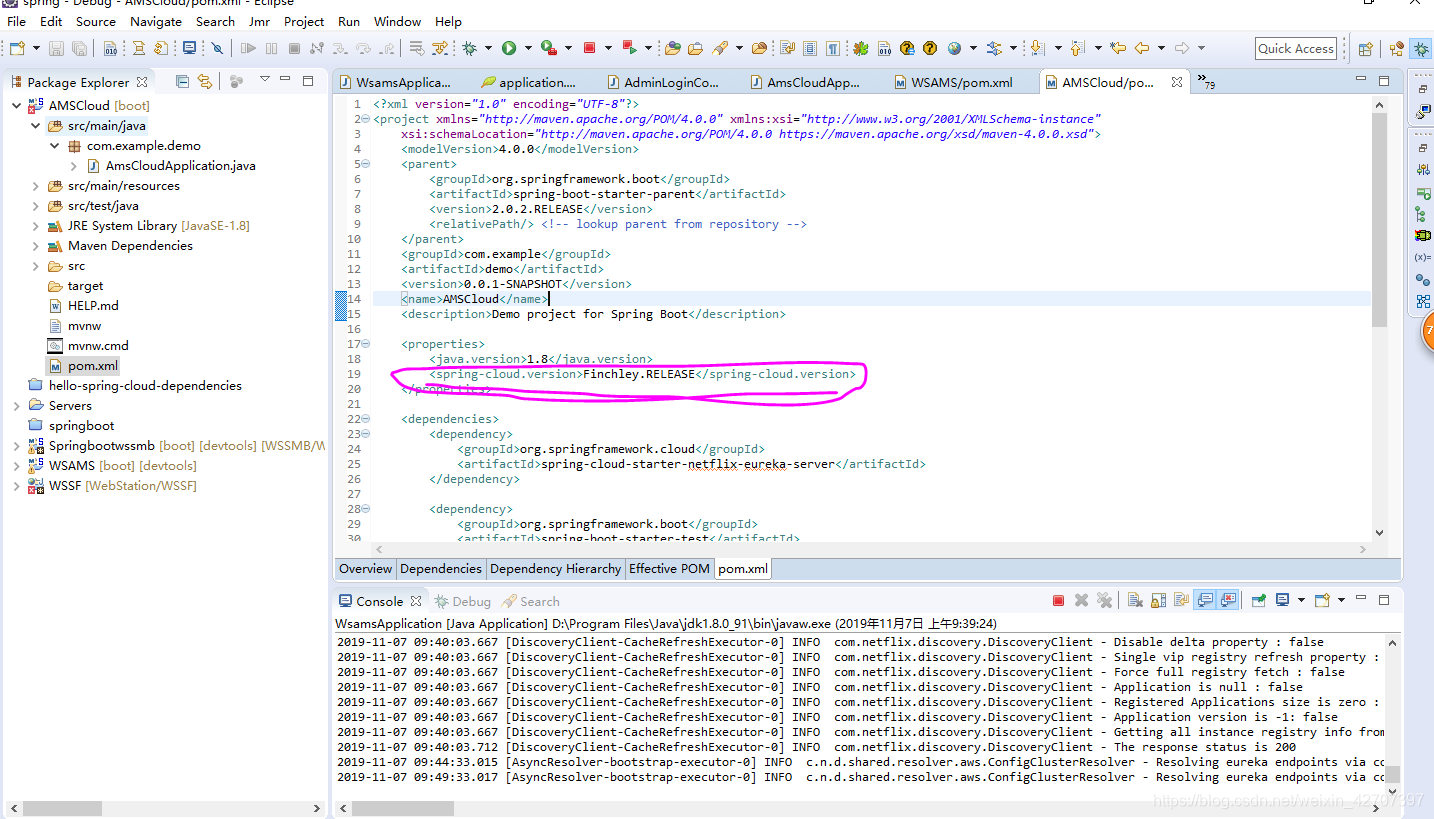Pin the Console view
The image size is (1434, 819).
(1258, 601)
